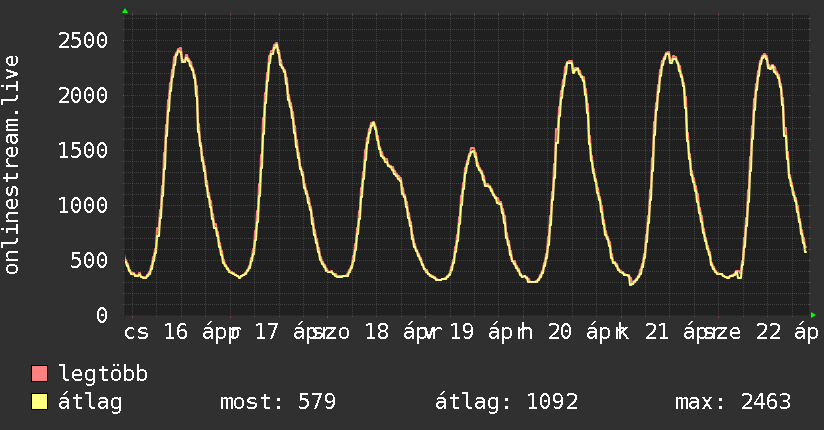The width and height of the screenshot is (824, 430).
Task: Click the 1000 y-axis label
Action: tap(83, 206)
